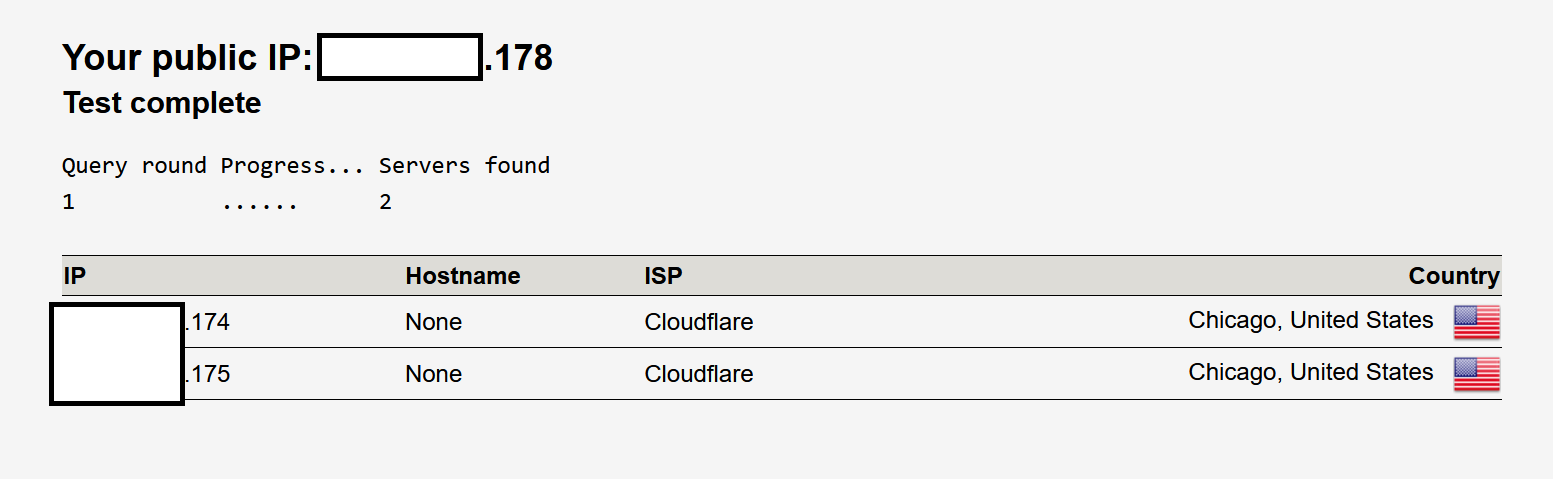
Task: Click the "Query round" label
Action: 134,166
